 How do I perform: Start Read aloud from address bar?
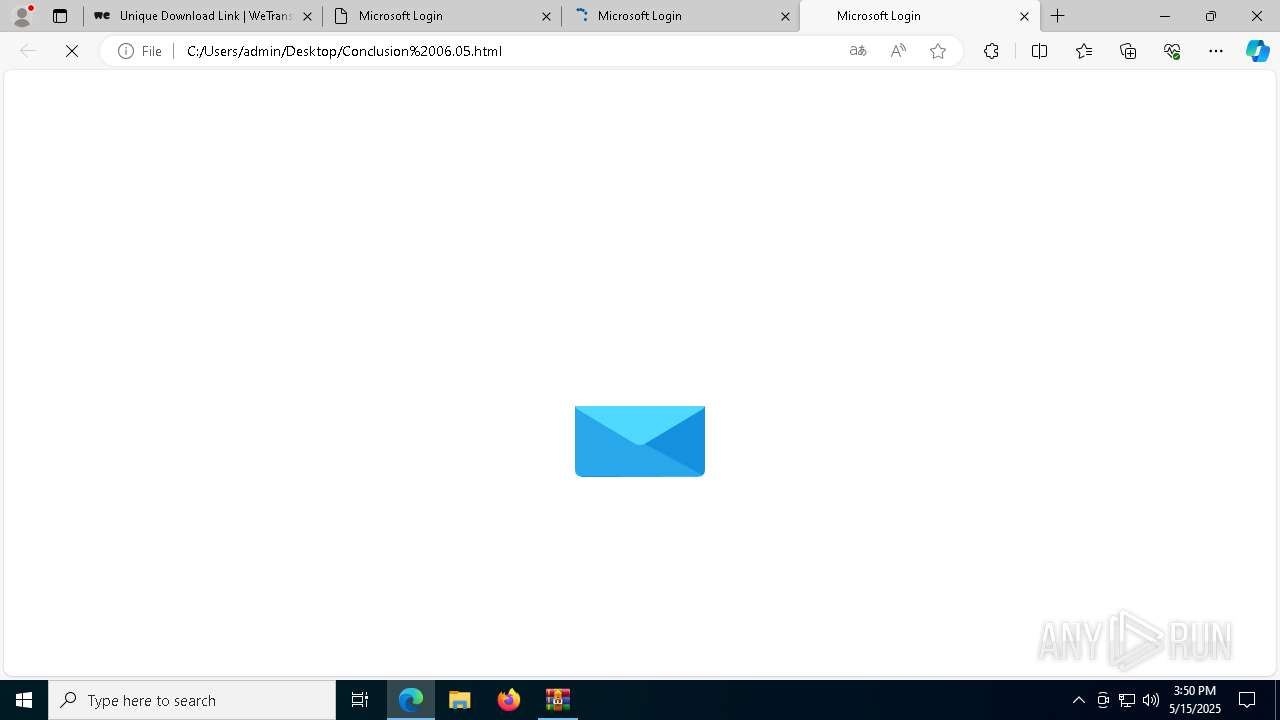click(x=898, y=51)
